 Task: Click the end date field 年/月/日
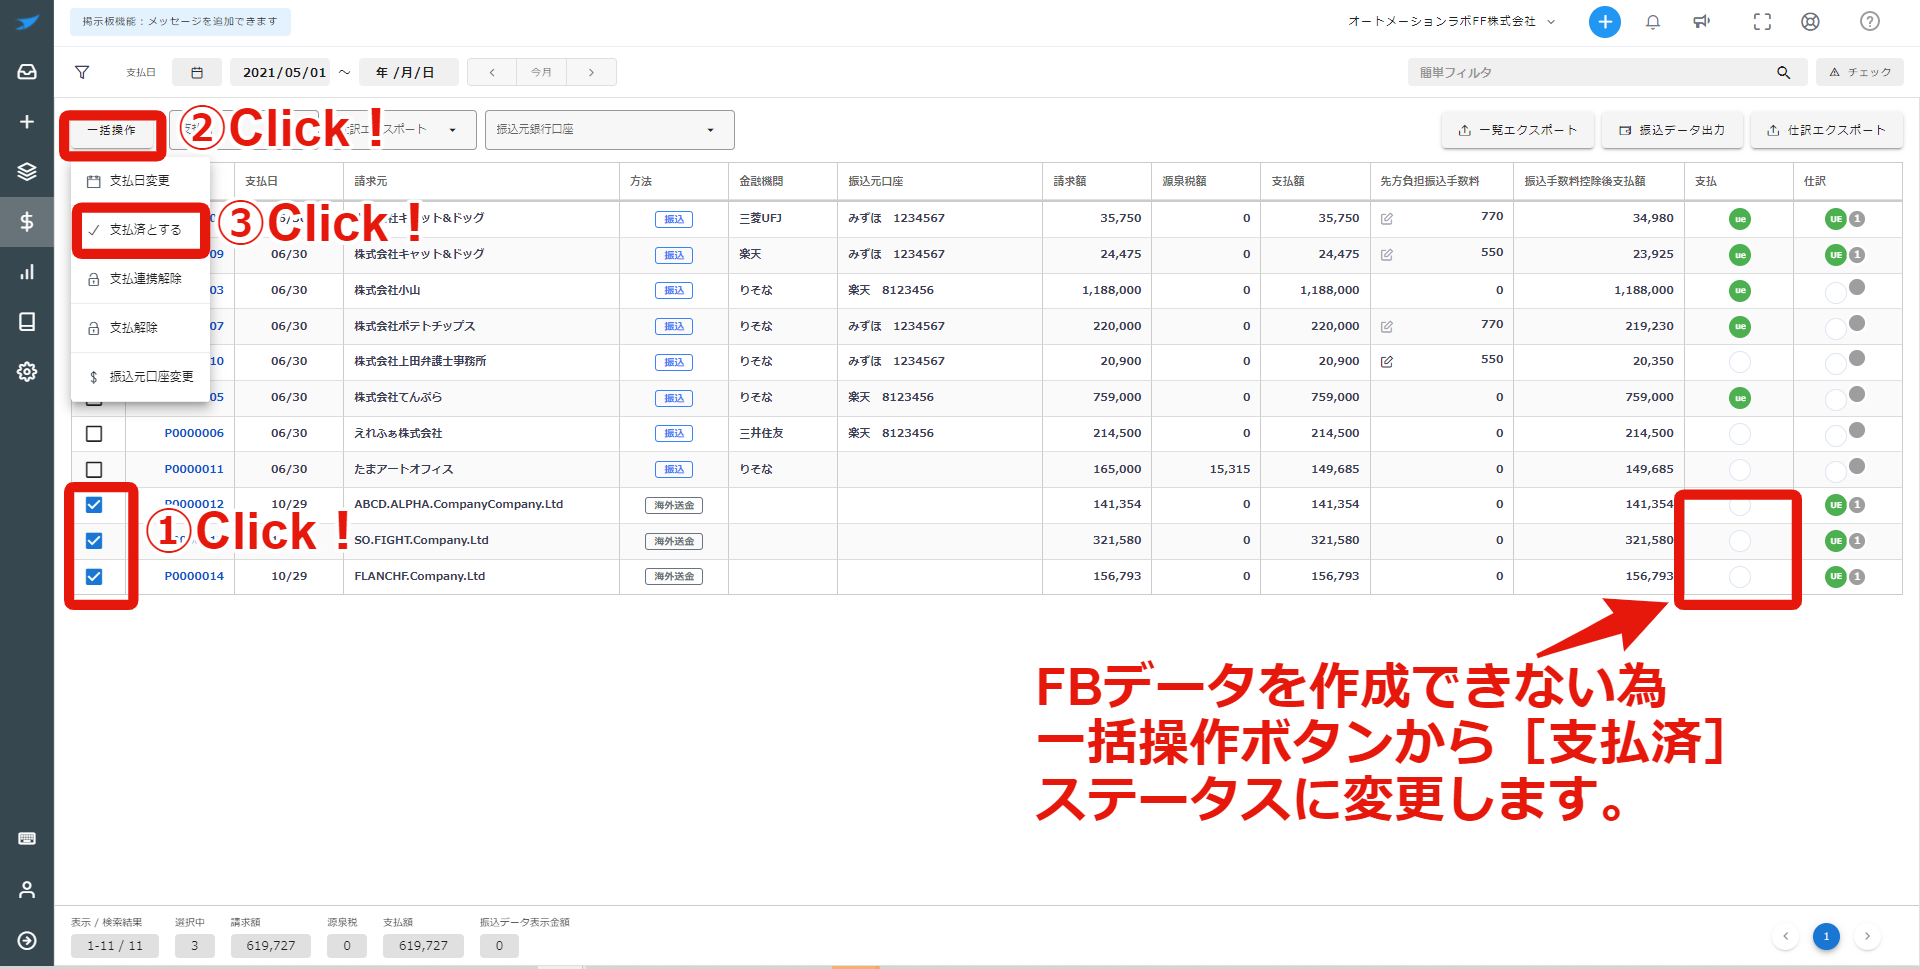[408, 72]
